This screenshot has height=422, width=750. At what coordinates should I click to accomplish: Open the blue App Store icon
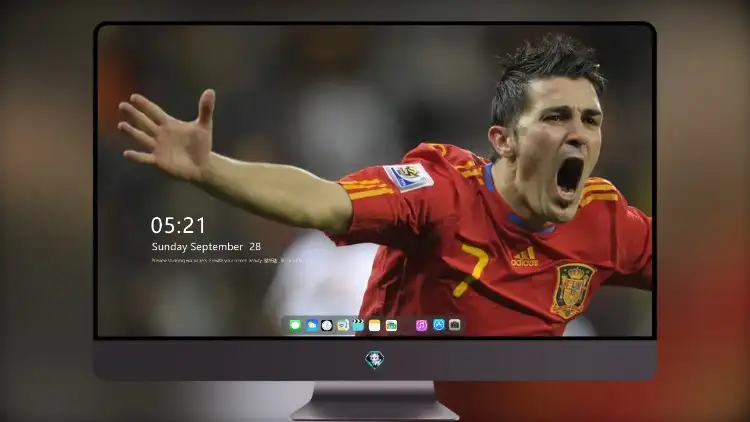(x=439, y=325)
